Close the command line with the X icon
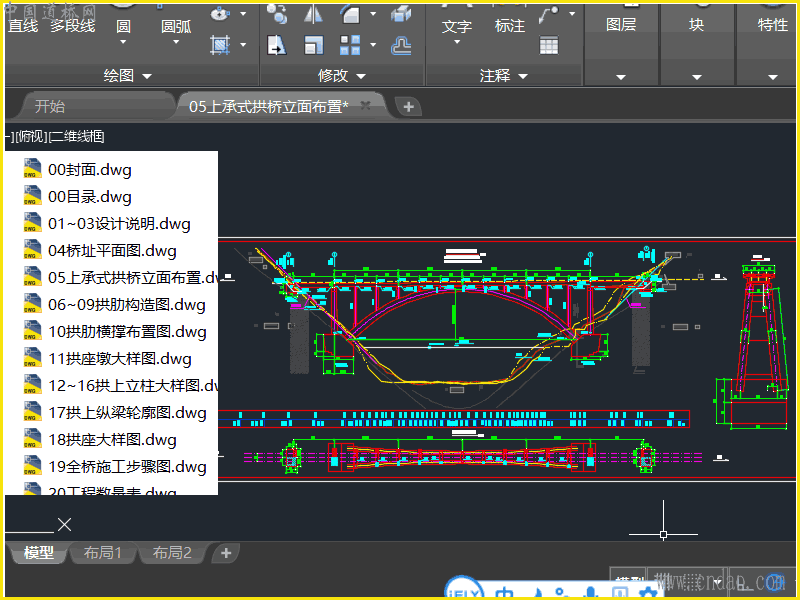 pos(64,524)
